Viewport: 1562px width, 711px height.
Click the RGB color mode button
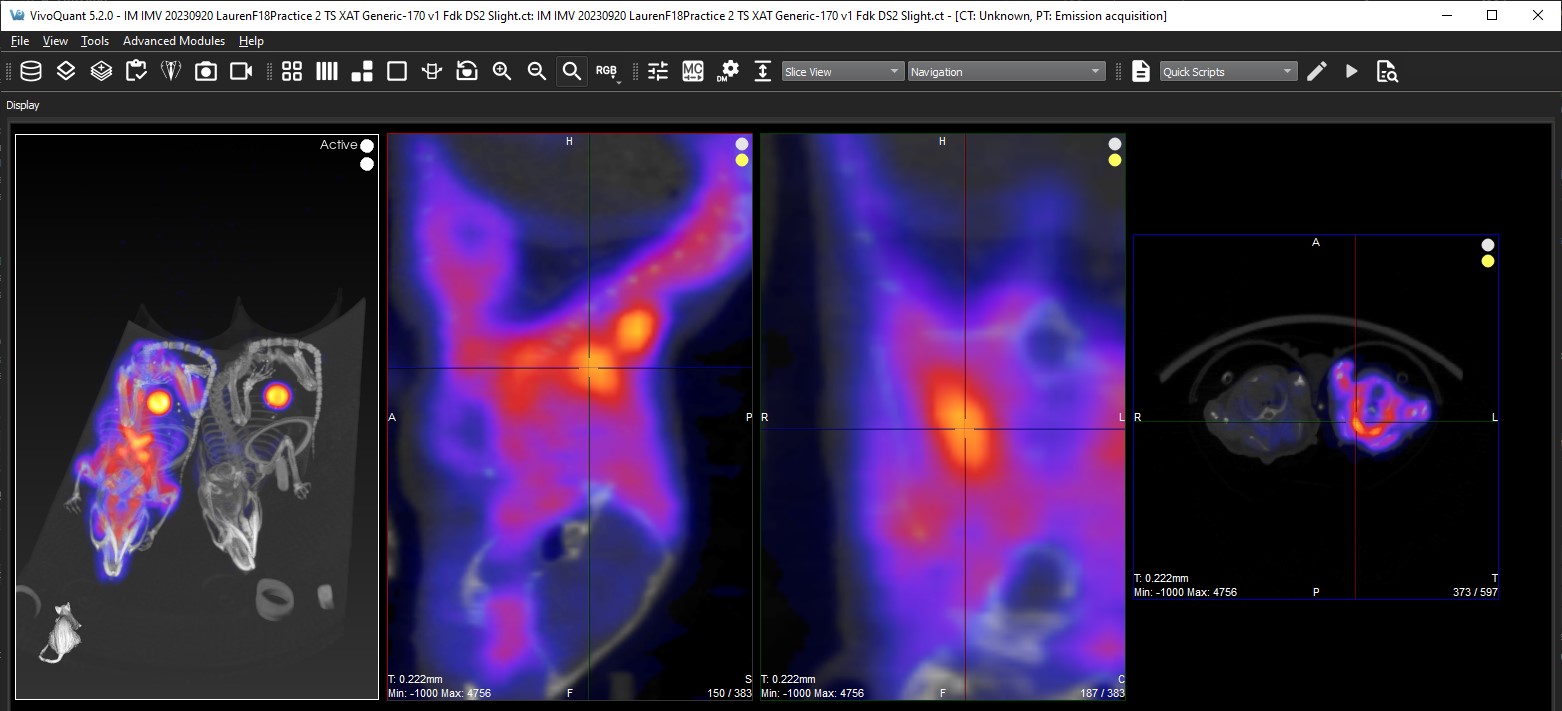(x=606, y=71)
